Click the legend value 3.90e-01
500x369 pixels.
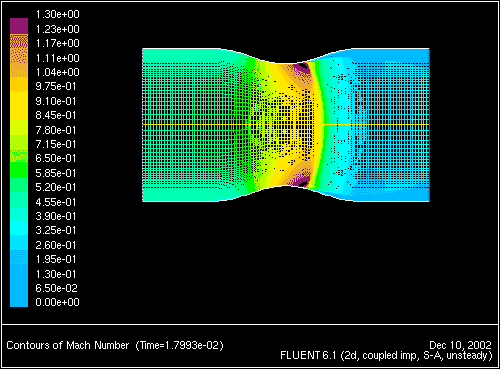[x=56, y=216]
